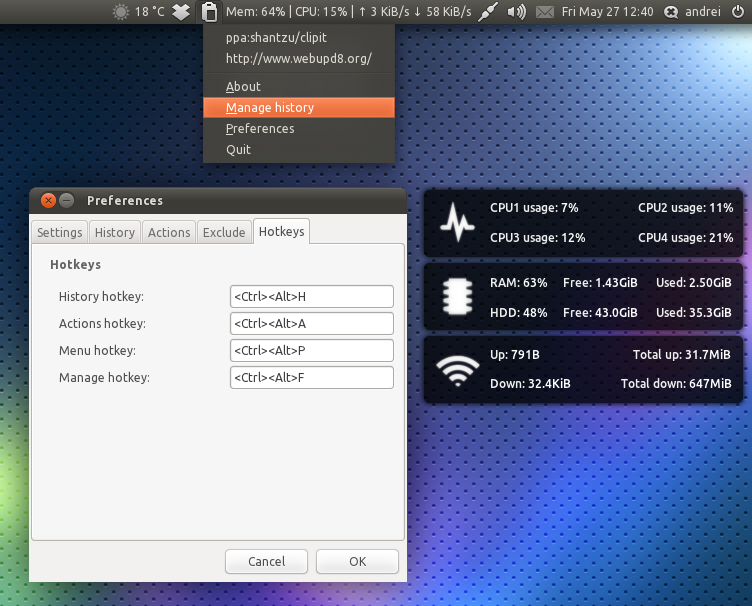Open Preferences from ClipIt menu
This screenshot has height=606, width=752.
click(x=299, y=128)
